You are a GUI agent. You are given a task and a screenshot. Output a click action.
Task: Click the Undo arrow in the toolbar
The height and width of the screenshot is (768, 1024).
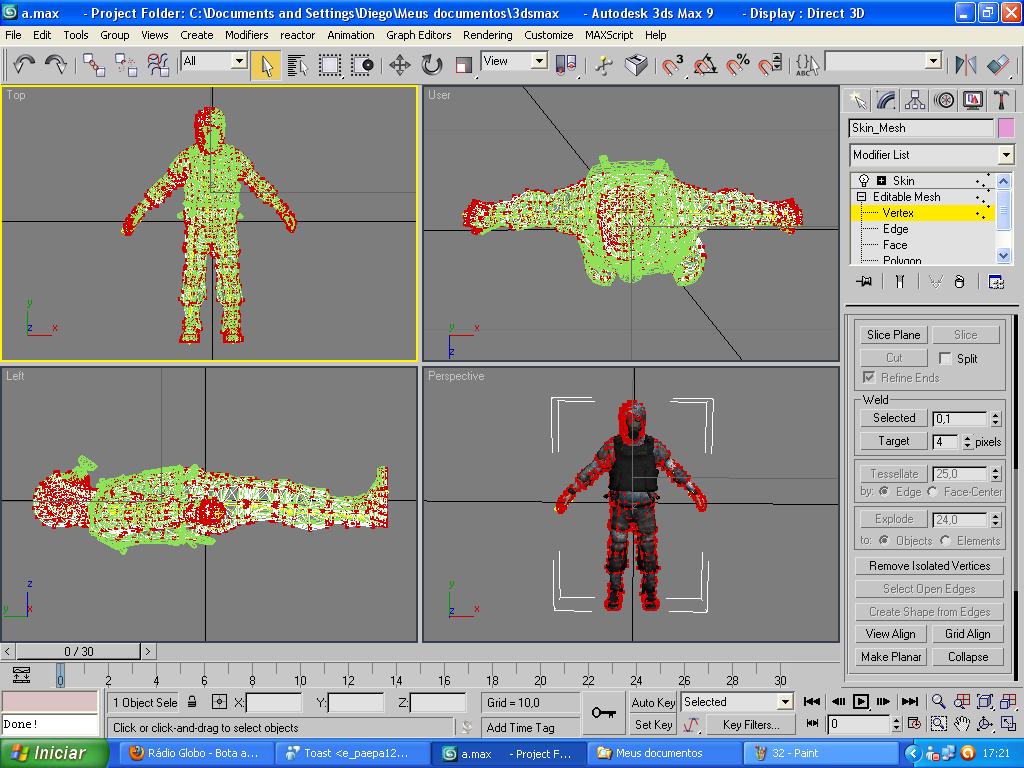24,65
